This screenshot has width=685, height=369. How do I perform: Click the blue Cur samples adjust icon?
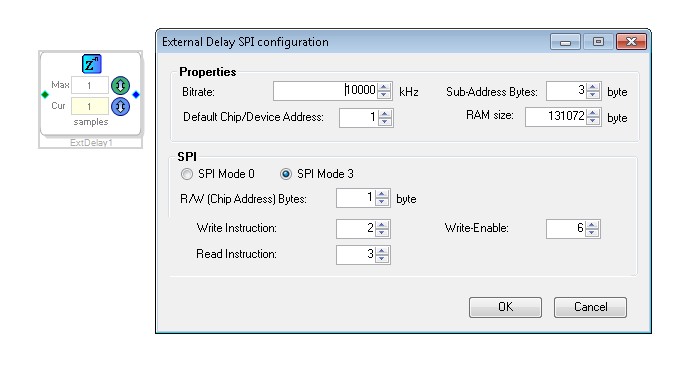[x=121, y=106]
